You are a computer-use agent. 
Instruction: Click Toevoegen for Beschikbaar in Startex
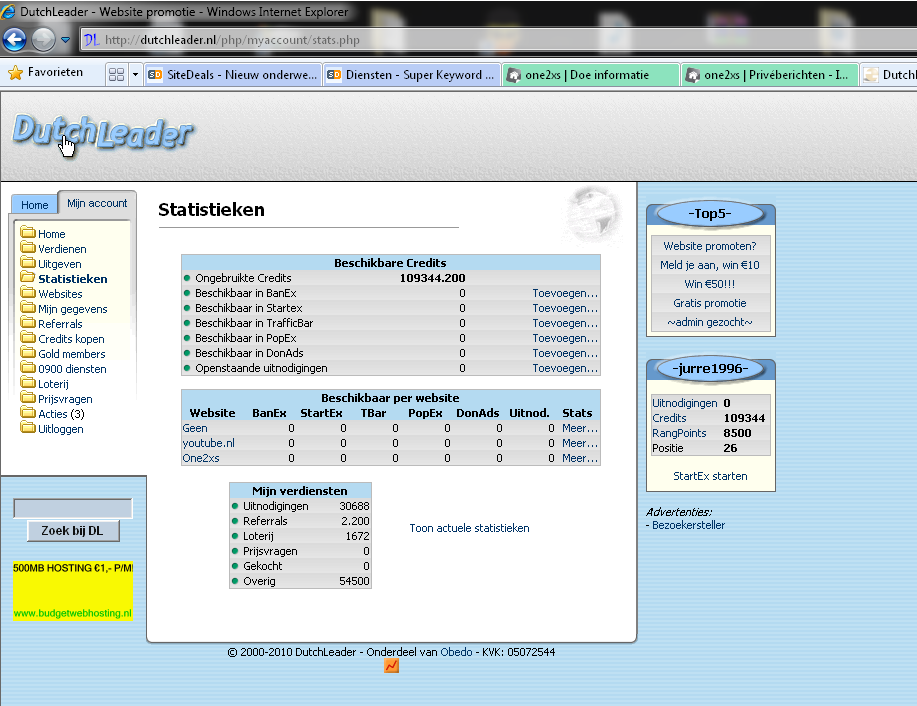tap(565, 308)
